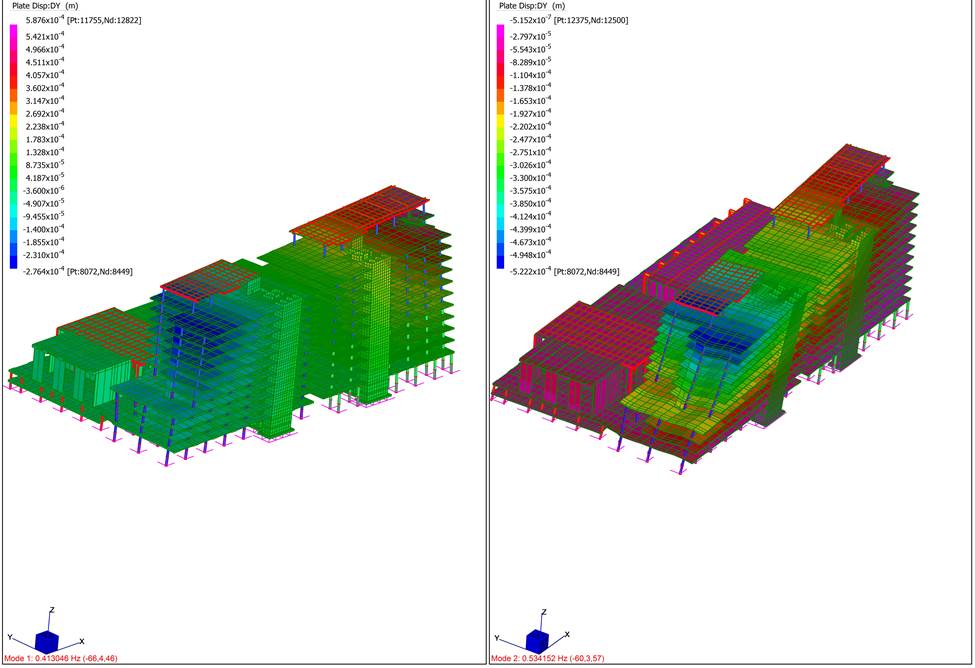Click right legend max -5.152x10-7 [Pt:12375,Nd:12500] label
The width and height of the screenshot is (975, 668).
pyautogui.click(x=568, y=20)
